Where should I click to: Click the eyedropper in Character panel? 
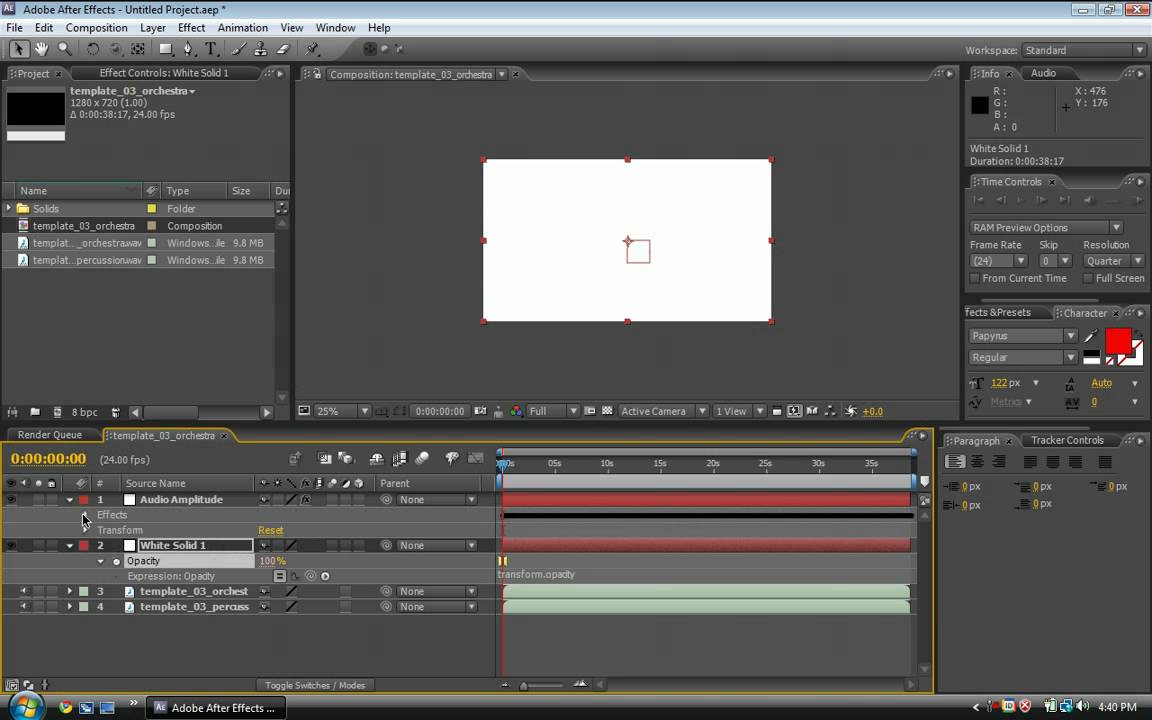pyautogui.click(x=1091, y=336)
